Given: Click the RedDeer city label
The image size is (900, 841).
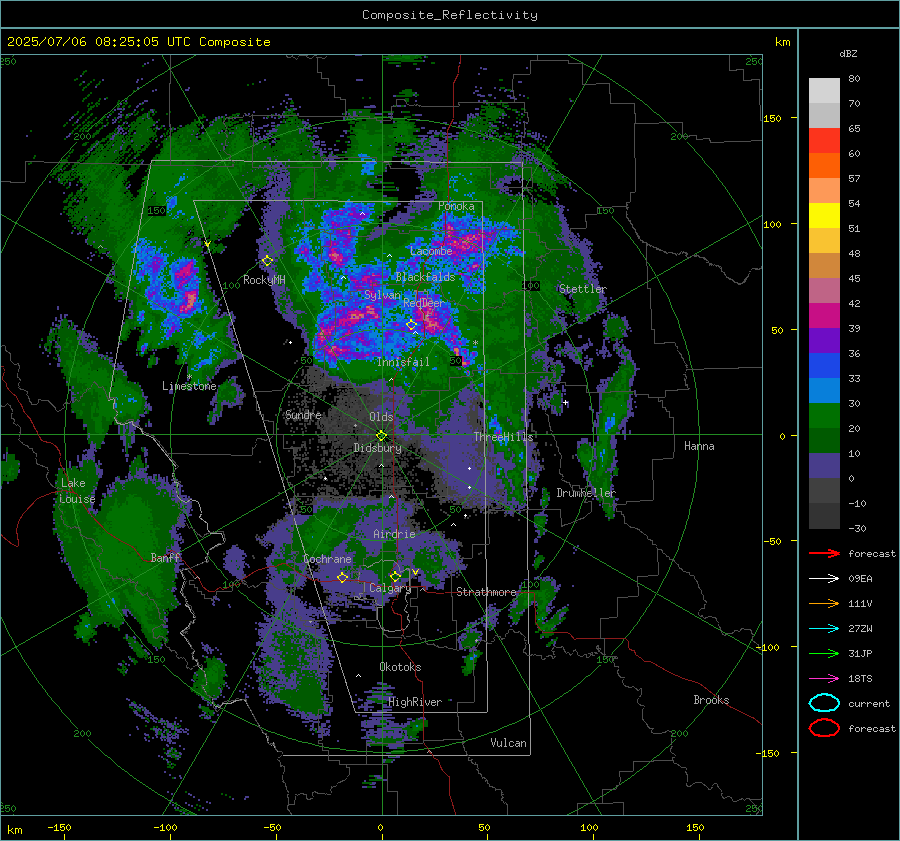Looking at the screenshot, I should [x=423, y=303].
